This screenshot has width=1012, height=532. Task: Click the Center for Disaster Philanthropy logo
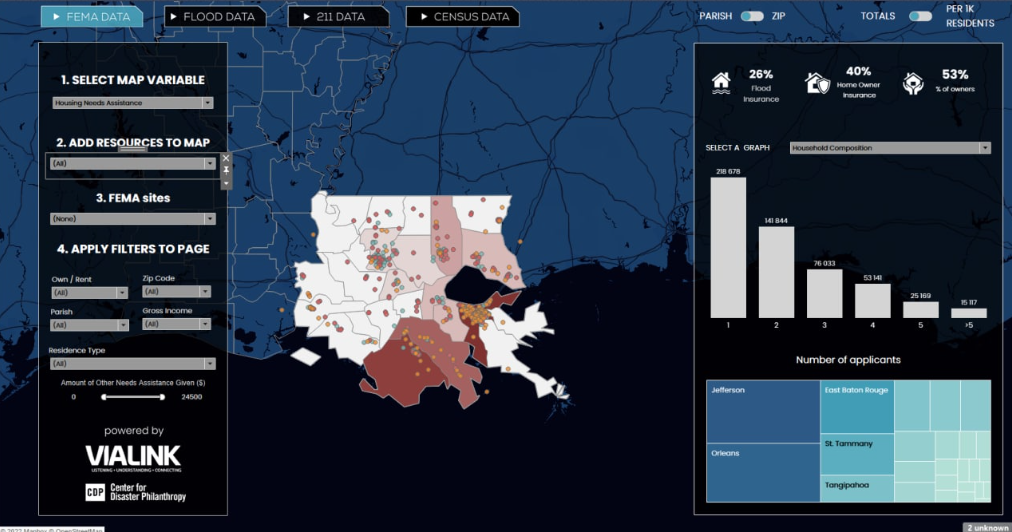pyautogui.click(x=134, y=491)
